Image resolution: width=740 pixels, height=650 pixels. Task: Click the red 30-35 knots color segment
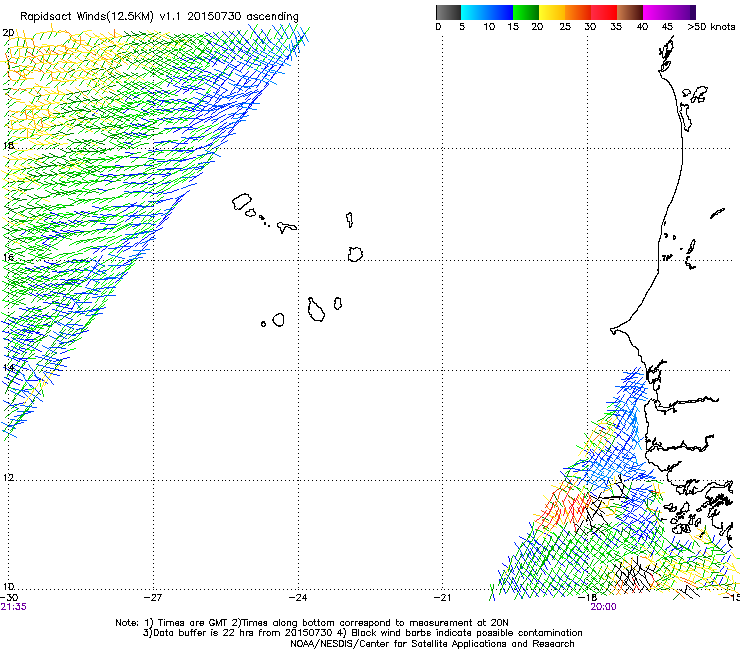tap(604, 12)
